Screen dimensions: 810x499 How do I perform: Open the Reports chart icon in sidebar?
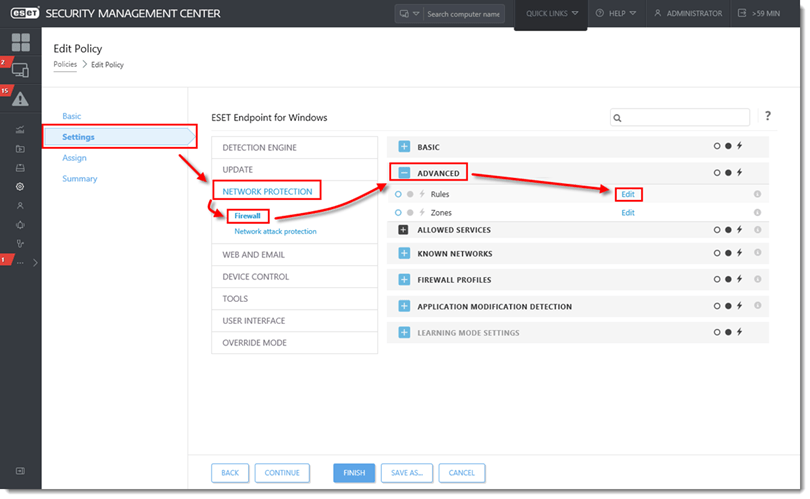click(x=20, y=130)
